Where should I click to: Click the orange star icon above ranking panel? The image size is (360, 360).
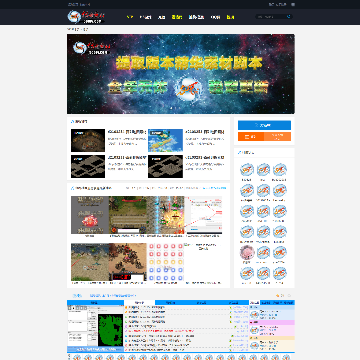click(277, 295)
